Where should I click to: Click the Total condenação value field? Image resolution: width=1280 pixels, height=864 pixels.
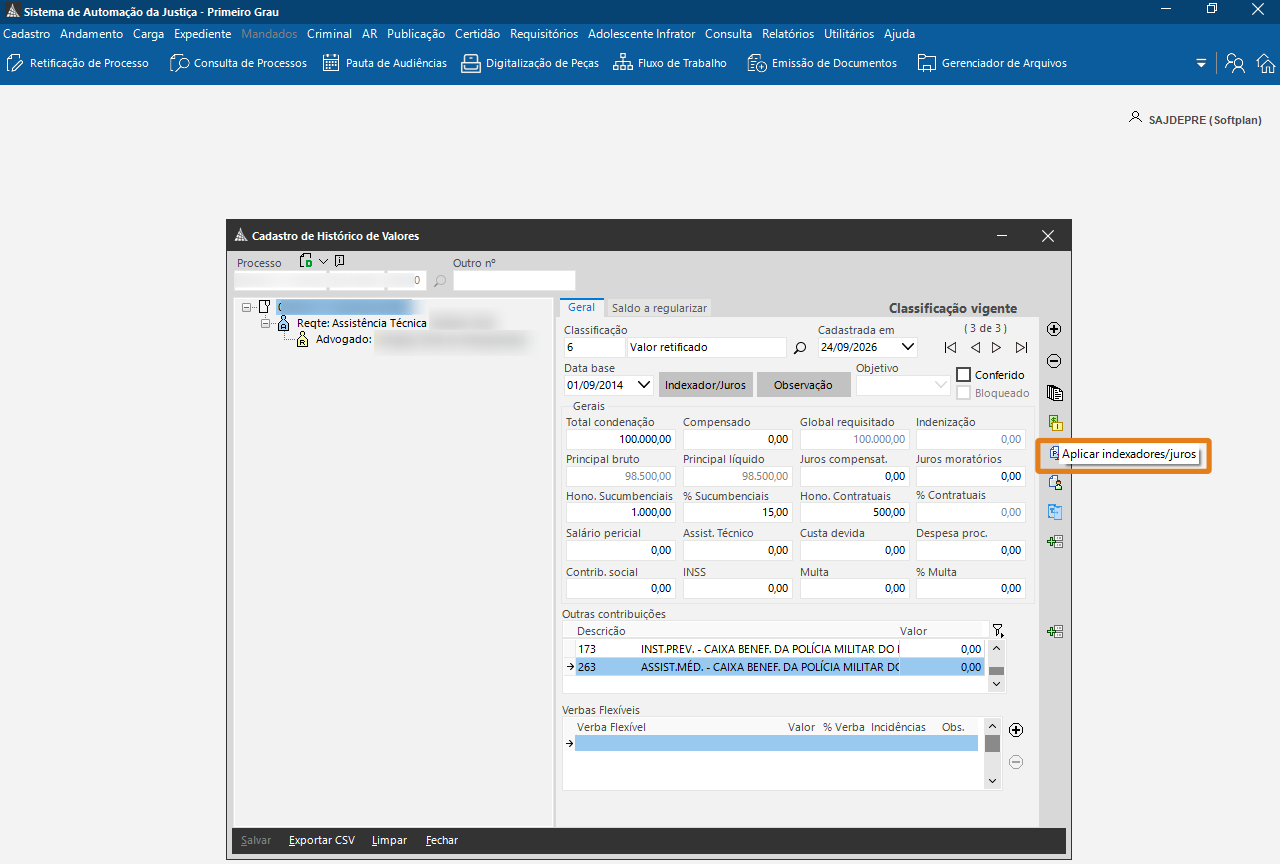(620, 439)
